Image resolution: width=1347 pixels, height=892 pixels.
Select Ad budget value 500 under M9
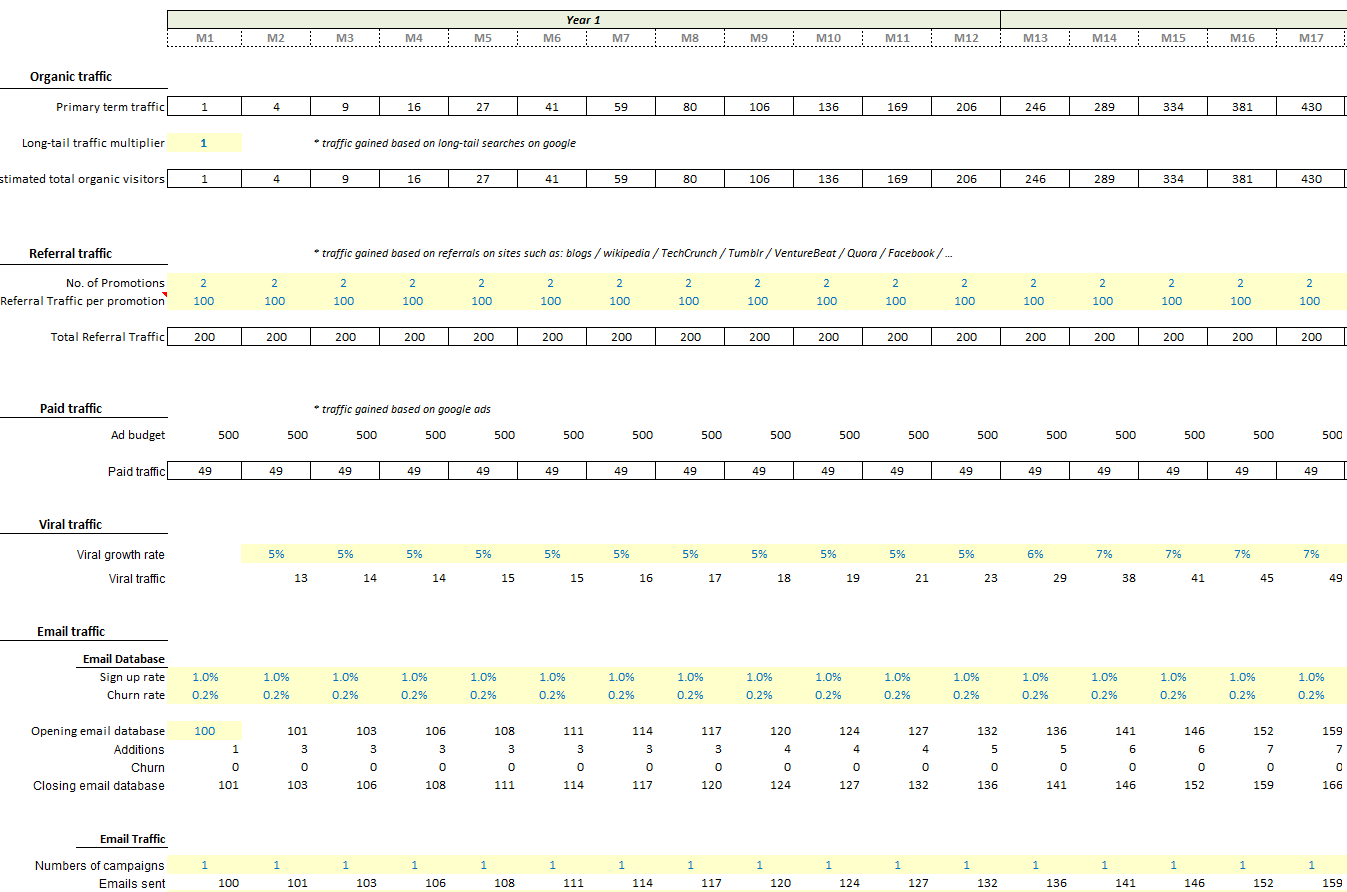point(781,435)
